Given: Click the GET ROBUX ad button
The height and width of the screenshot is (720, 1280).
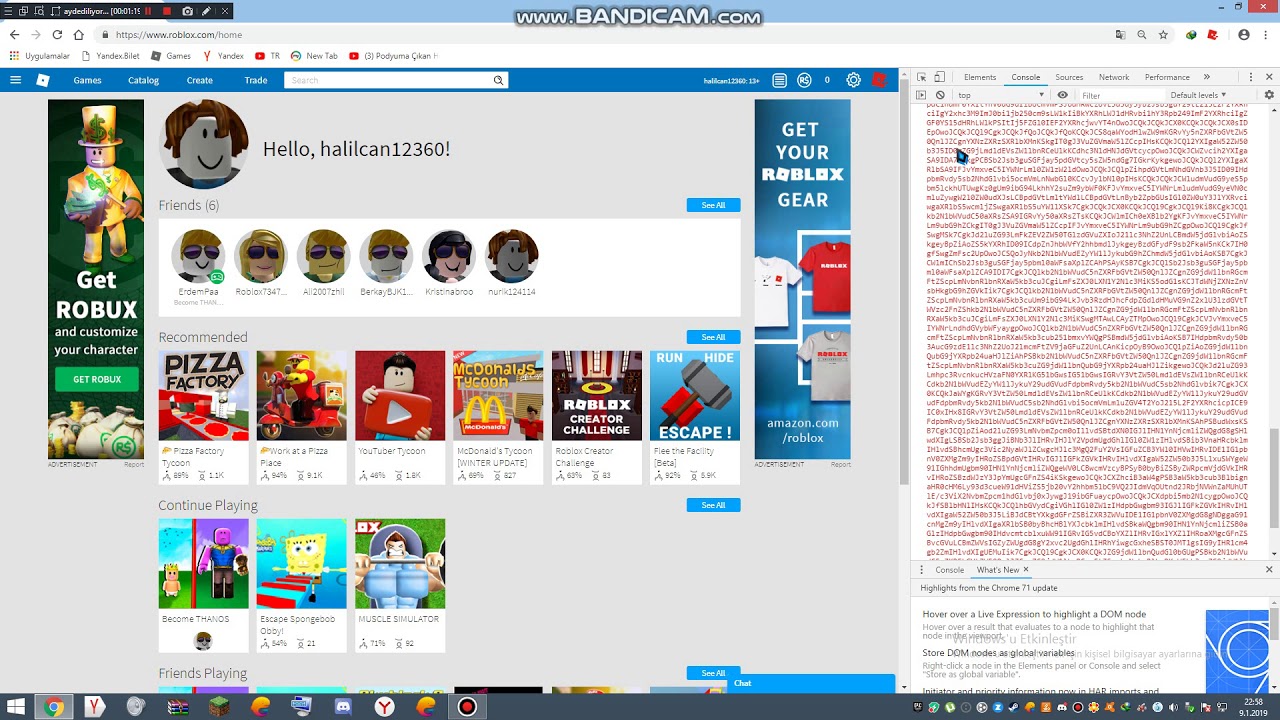Looking at the screenshot, I should pos(97,379).
